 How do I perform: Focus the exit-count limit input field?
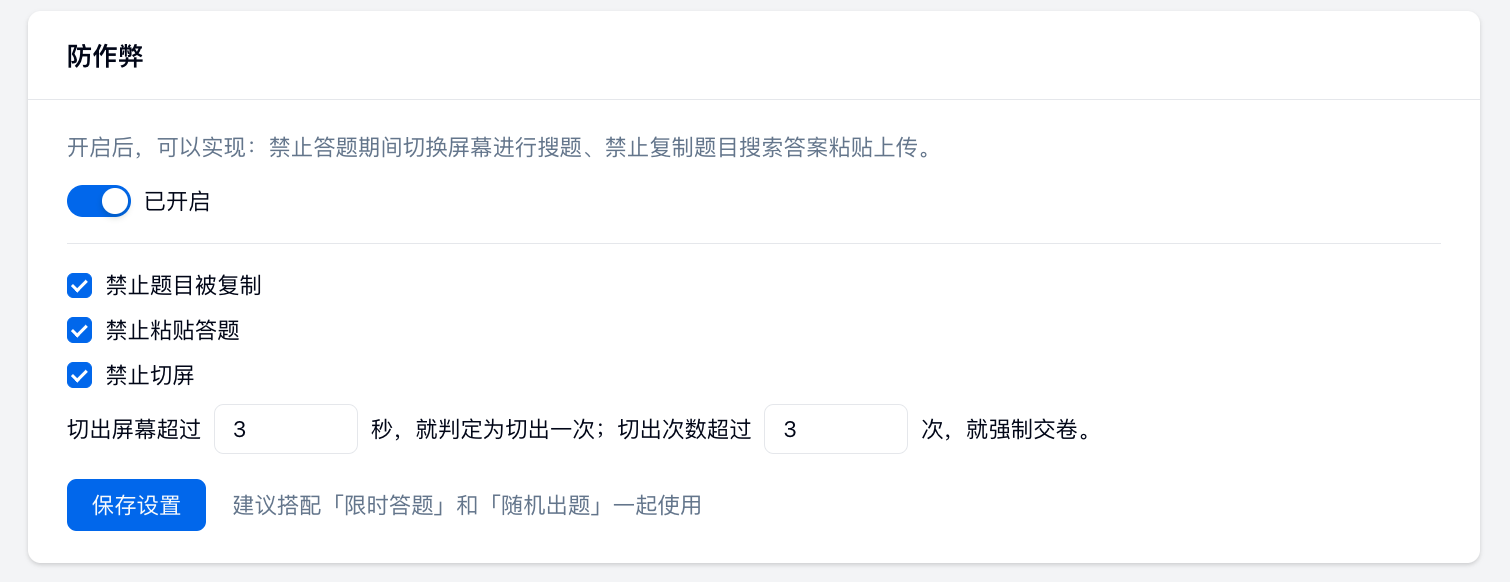(835, 429)
